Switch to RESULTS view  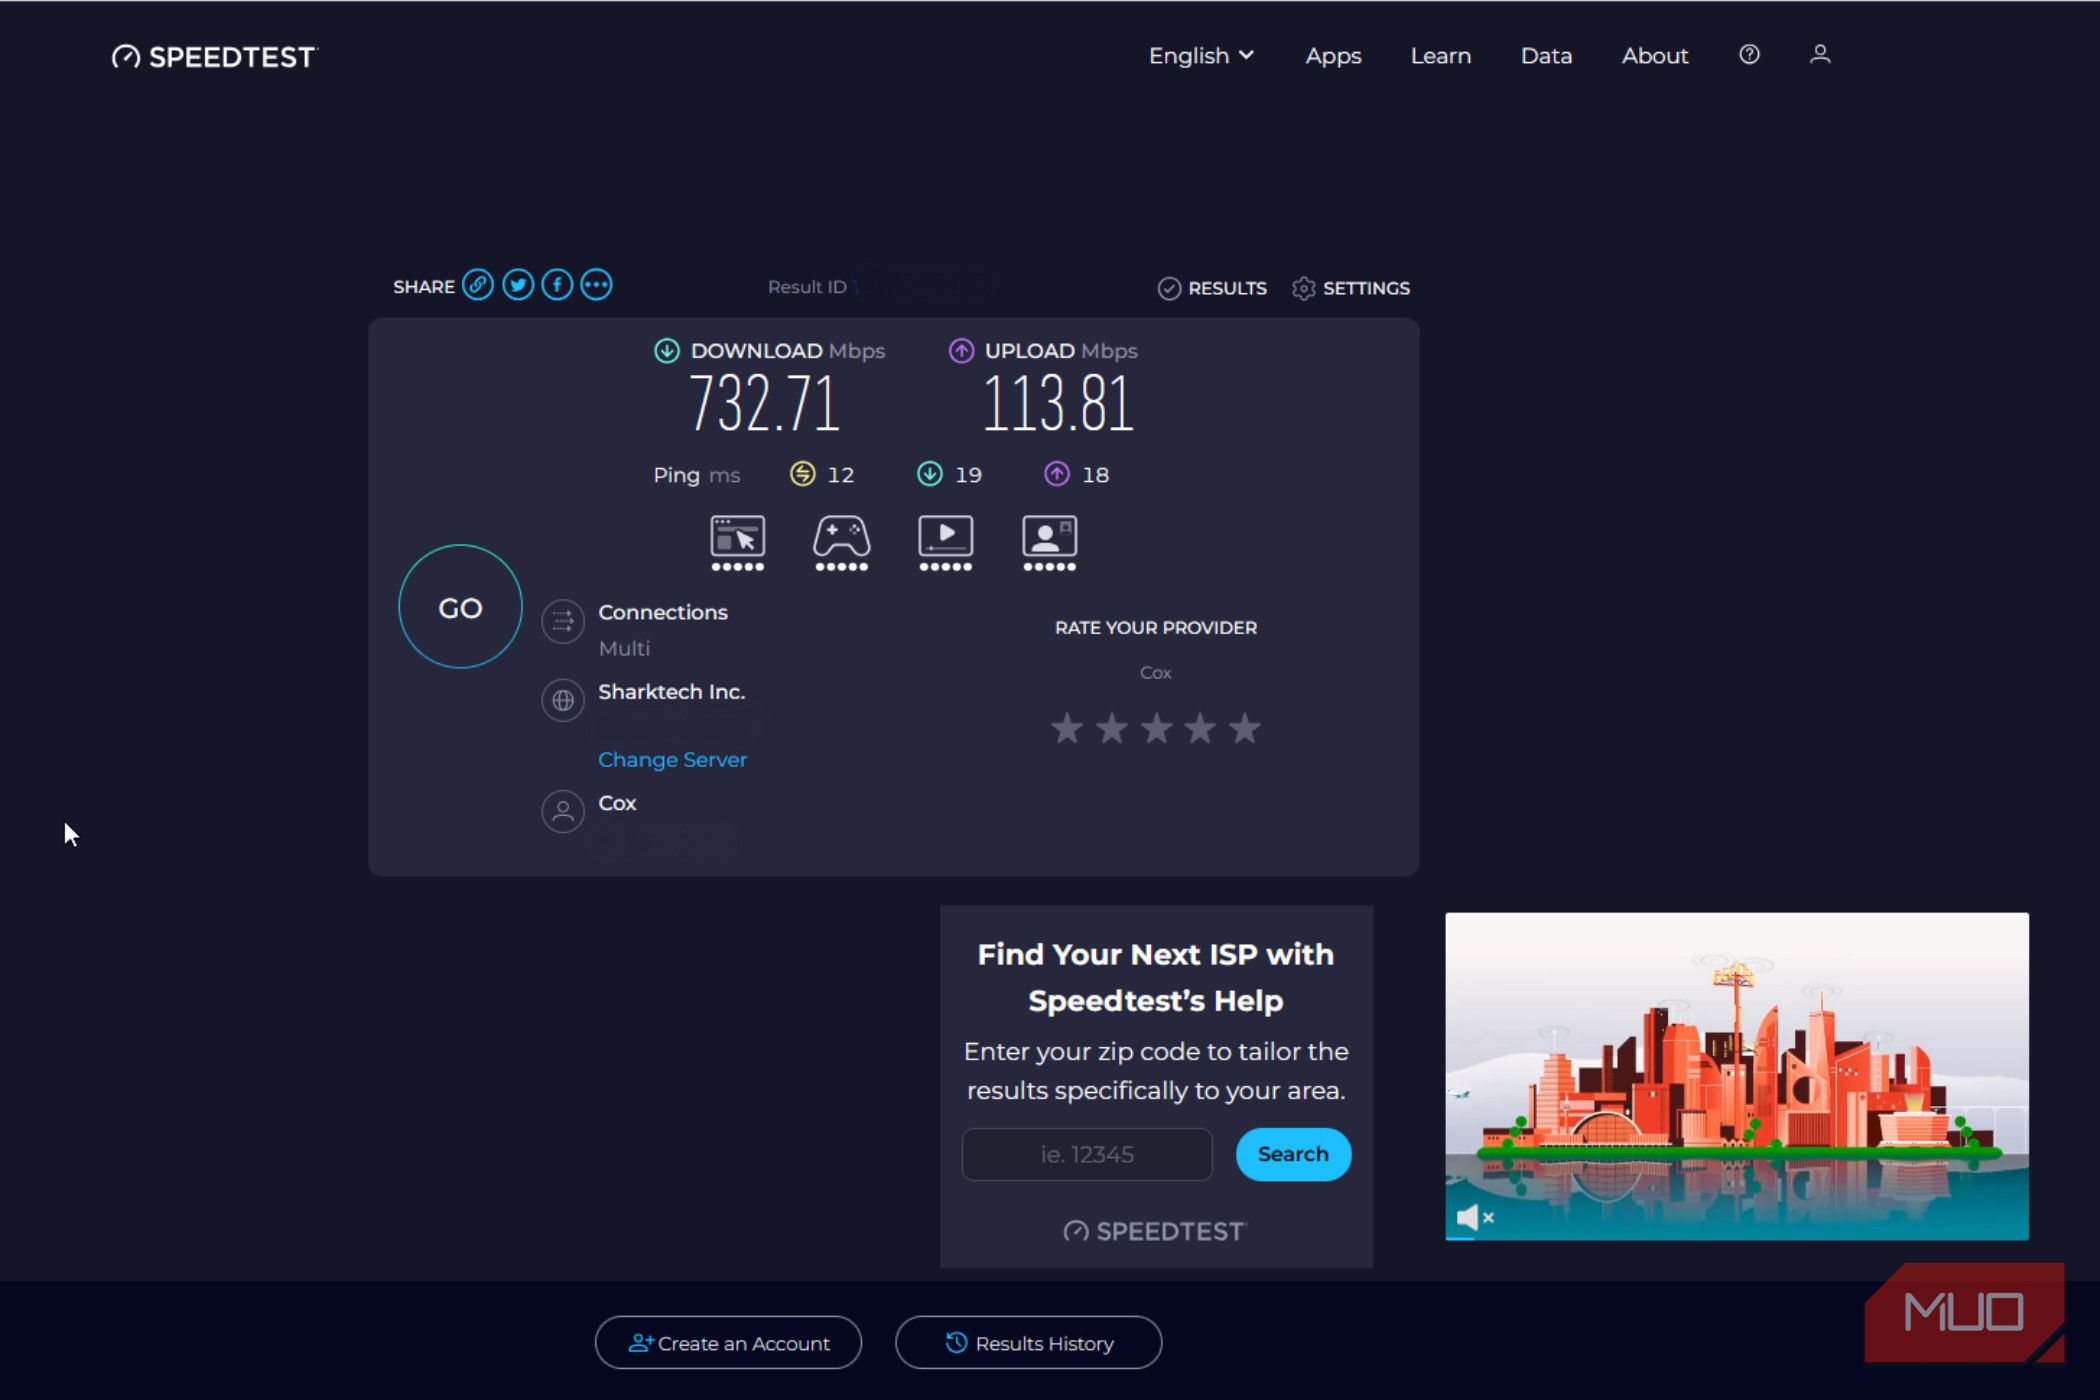(1212, 288)
